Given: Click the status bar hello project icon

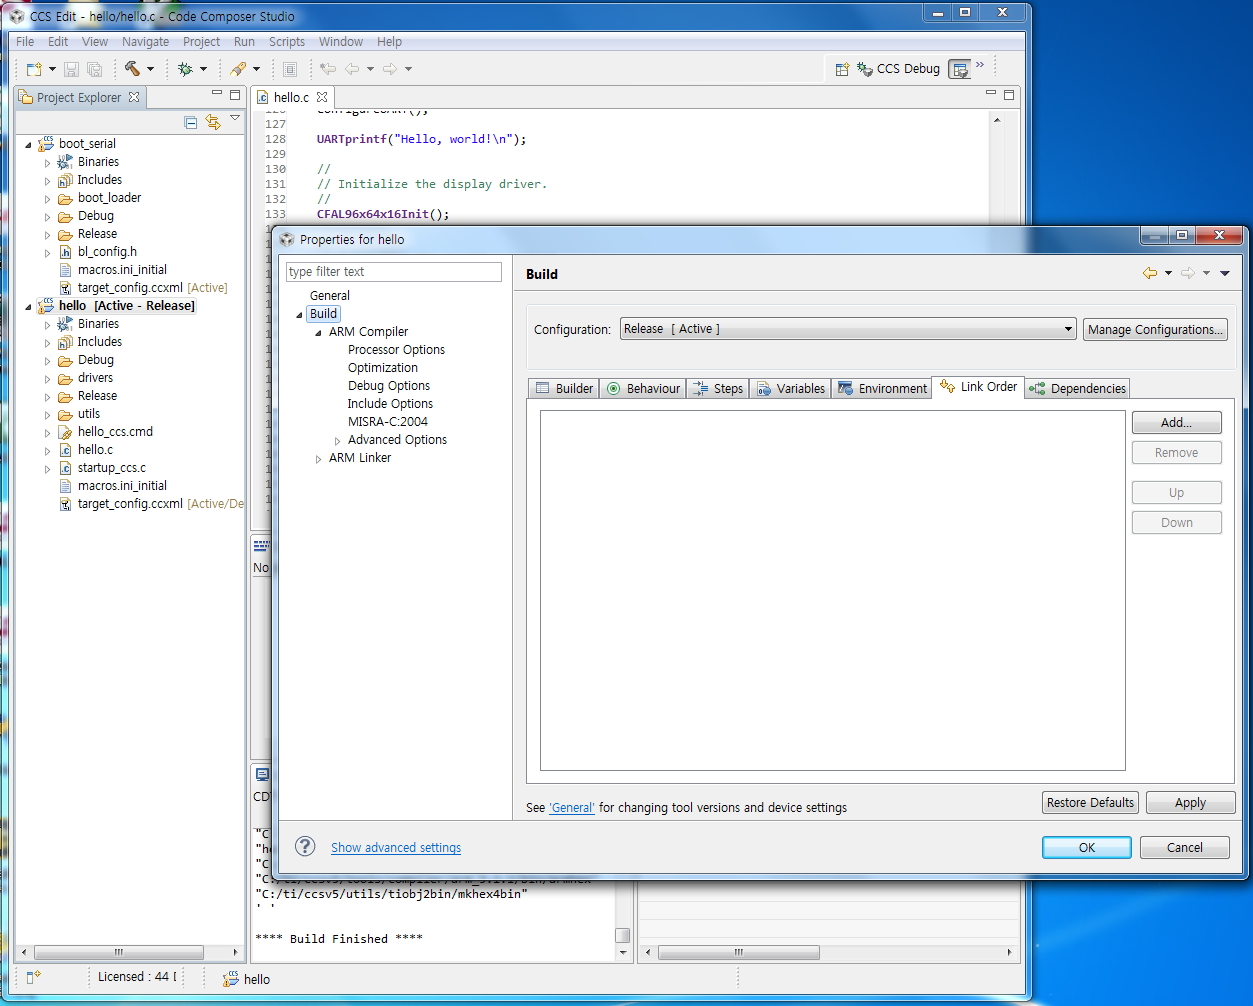Looking at the screenshot, I should click(x=233, y=978).
